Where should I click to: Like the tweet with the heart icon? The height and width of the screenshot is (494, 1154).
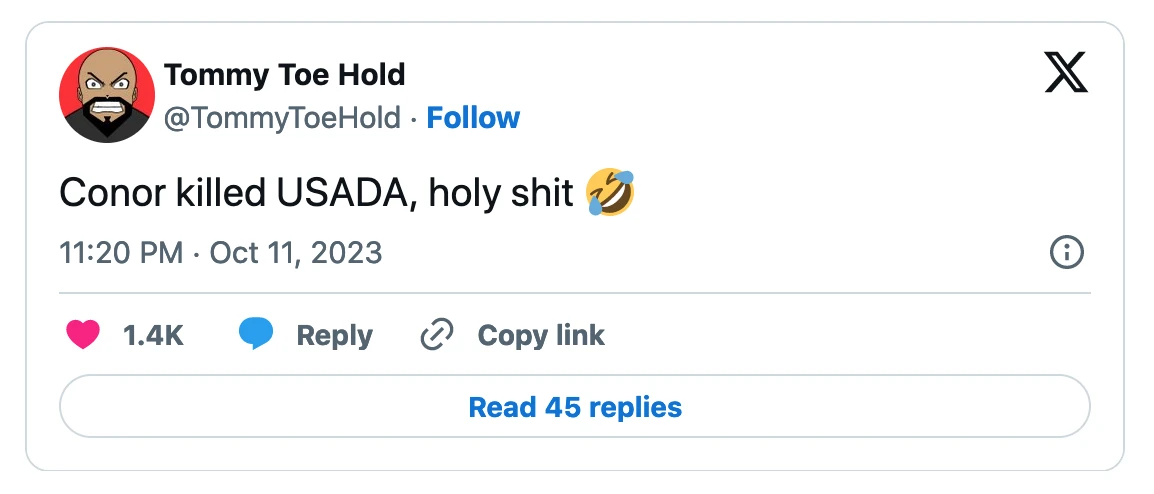pos(83,335)
